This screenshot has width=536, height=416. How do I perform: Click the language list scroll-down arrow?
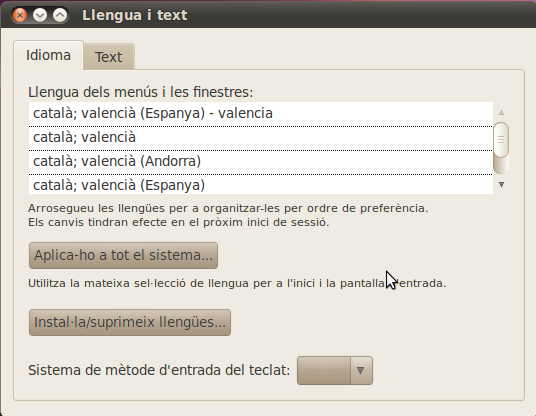pyautogui.click(x=501, y=185)
